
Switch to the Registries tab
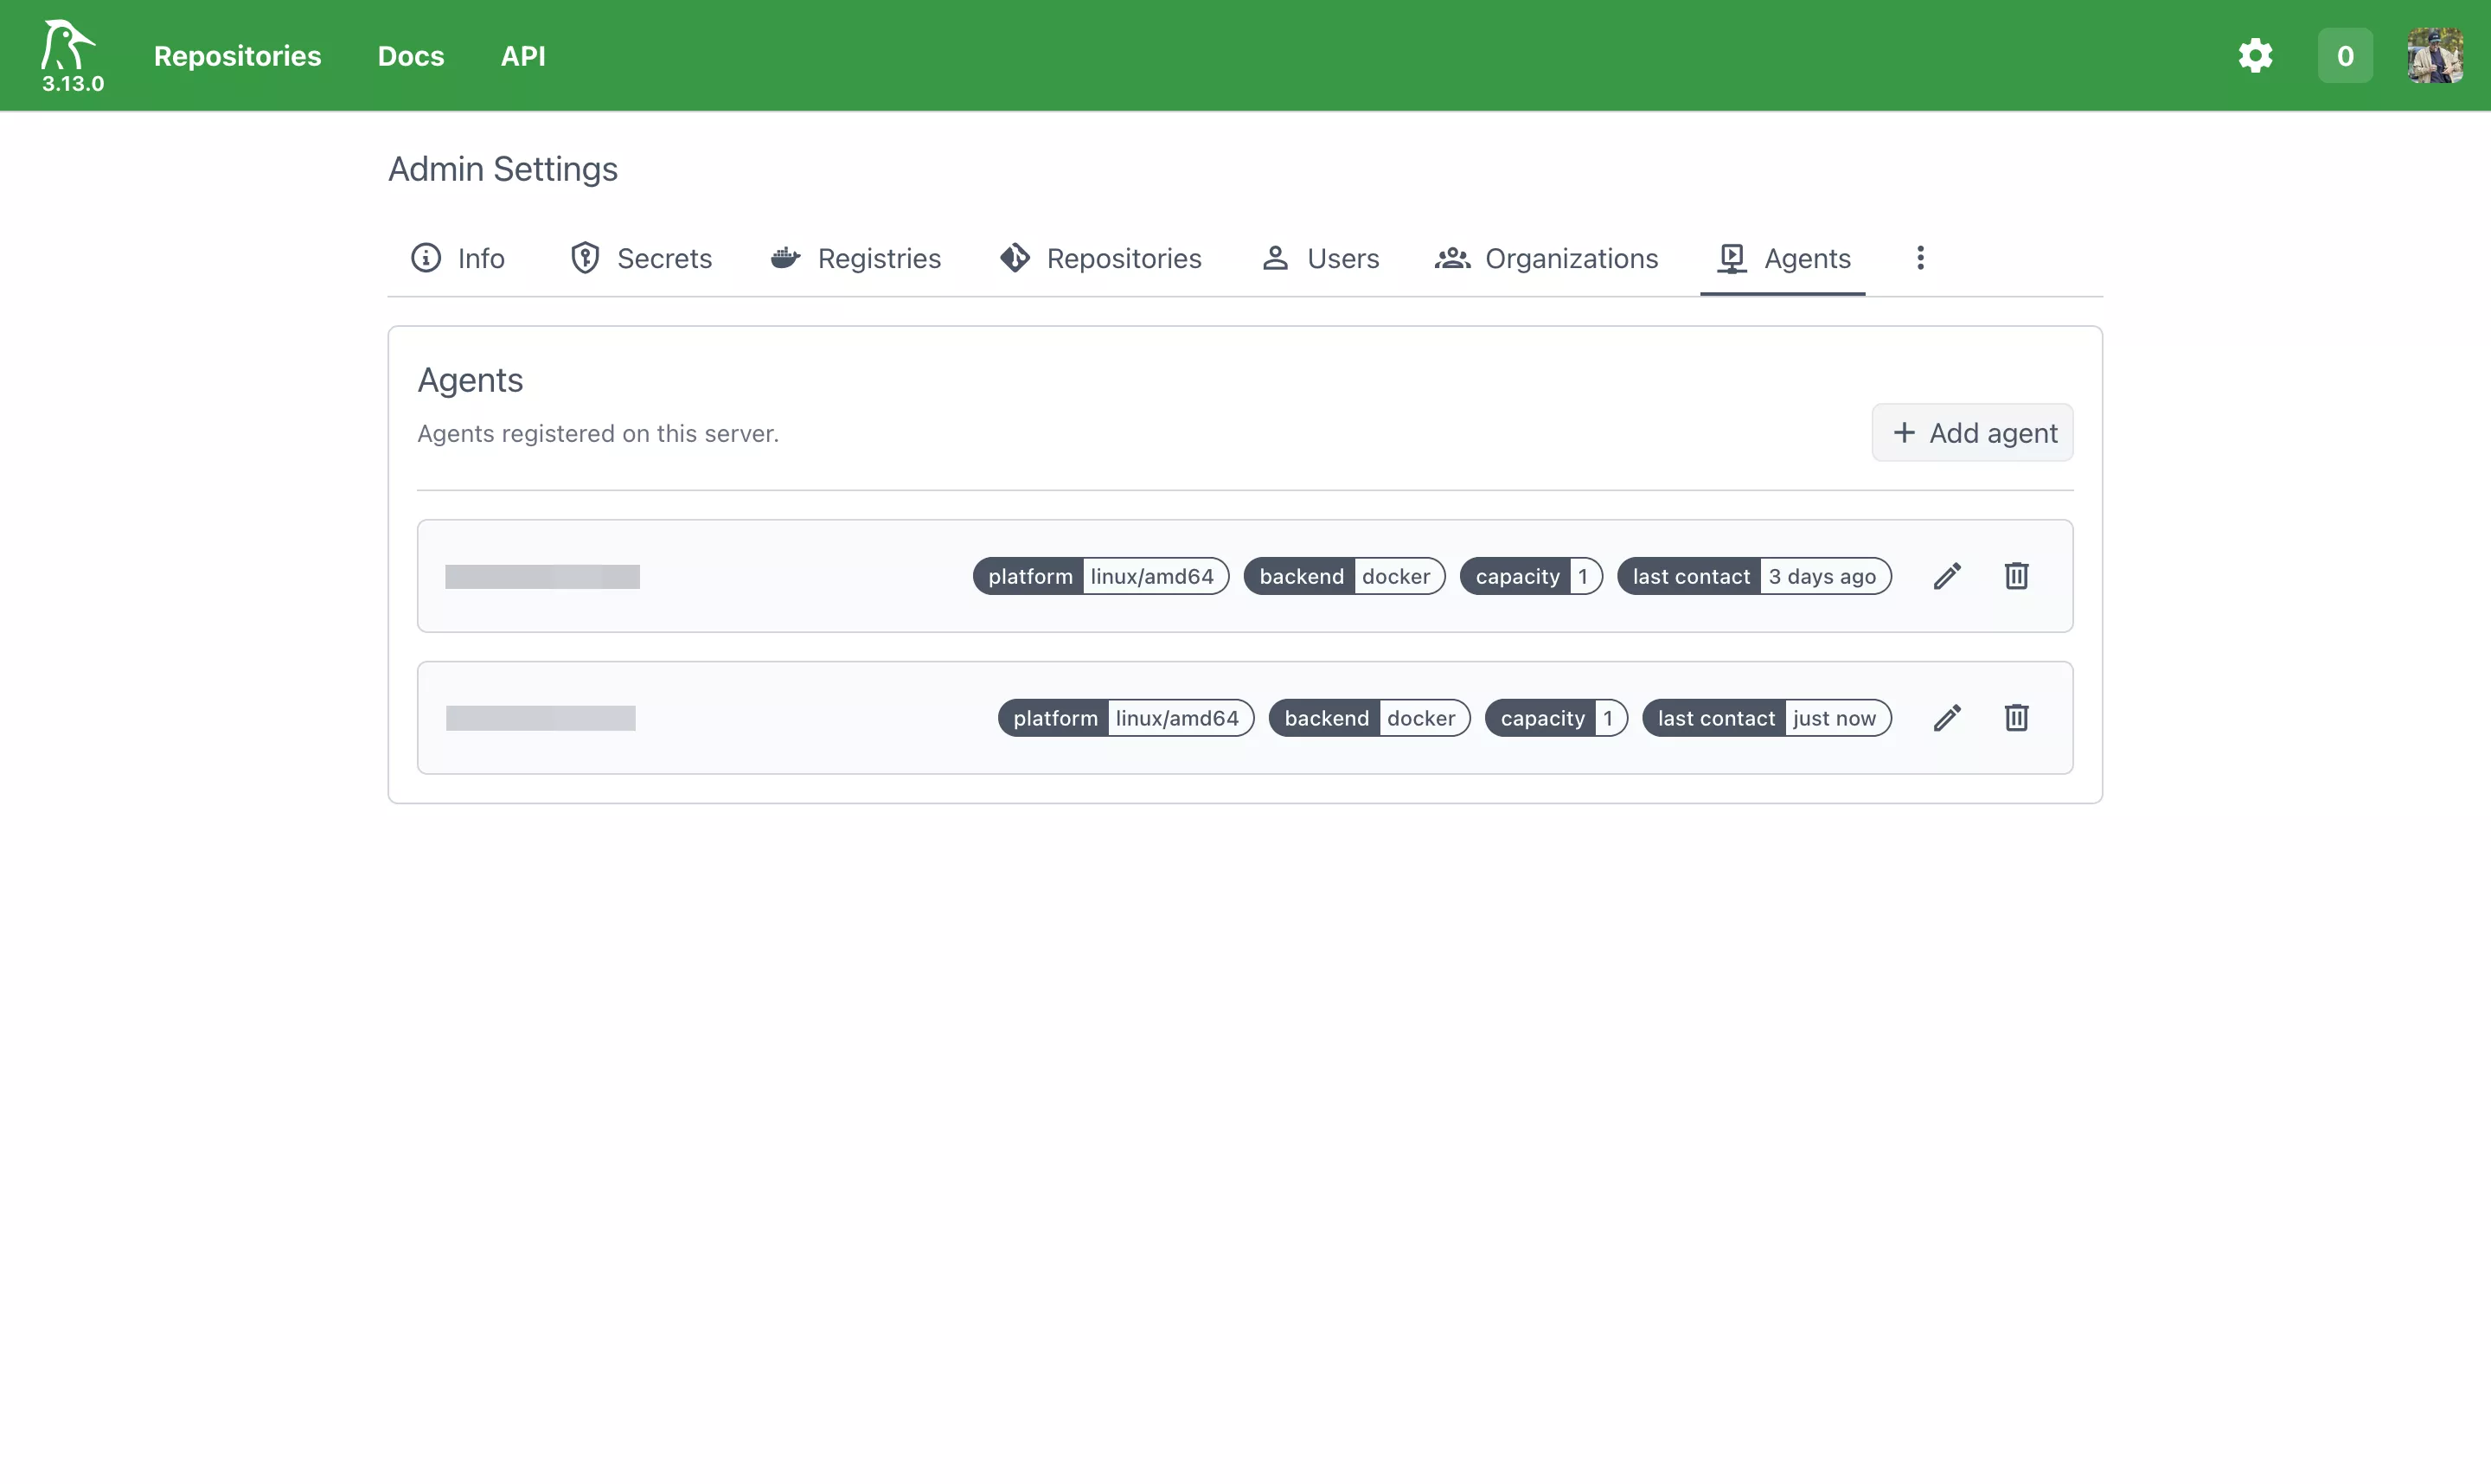point(855,258)
